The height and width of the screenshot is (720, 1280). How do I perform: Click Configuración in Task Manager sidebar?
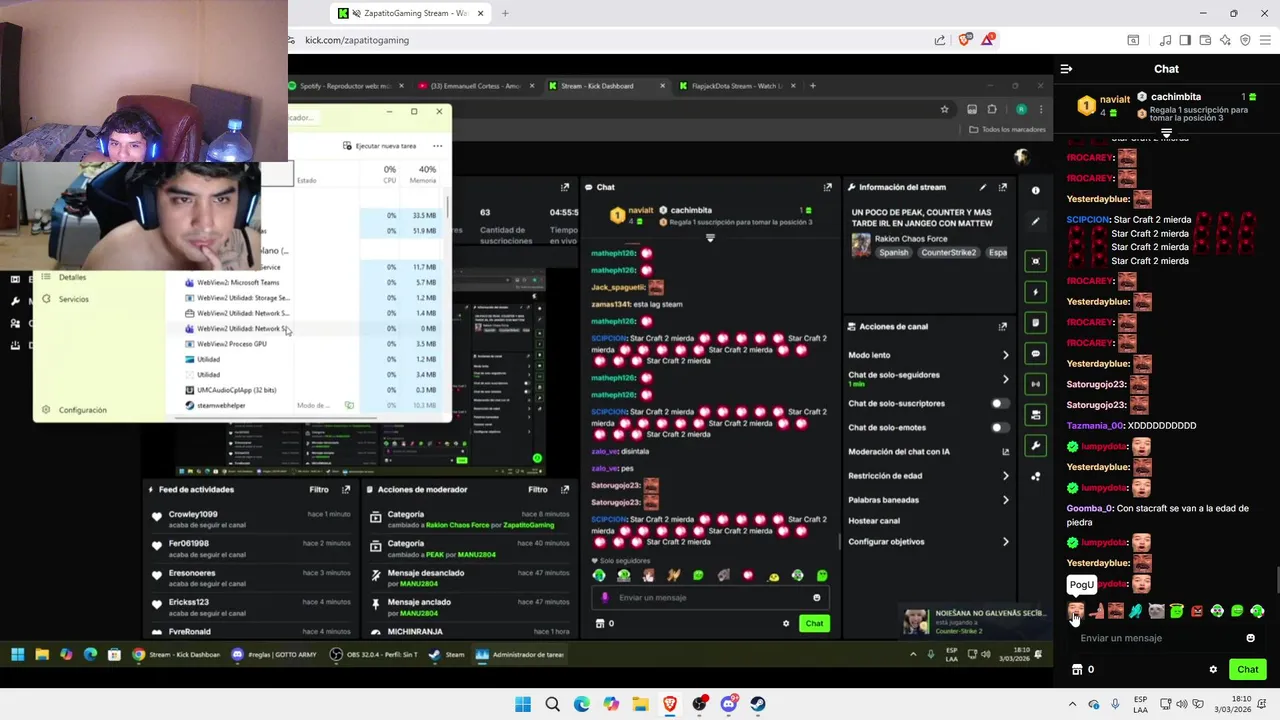(82, 410)
